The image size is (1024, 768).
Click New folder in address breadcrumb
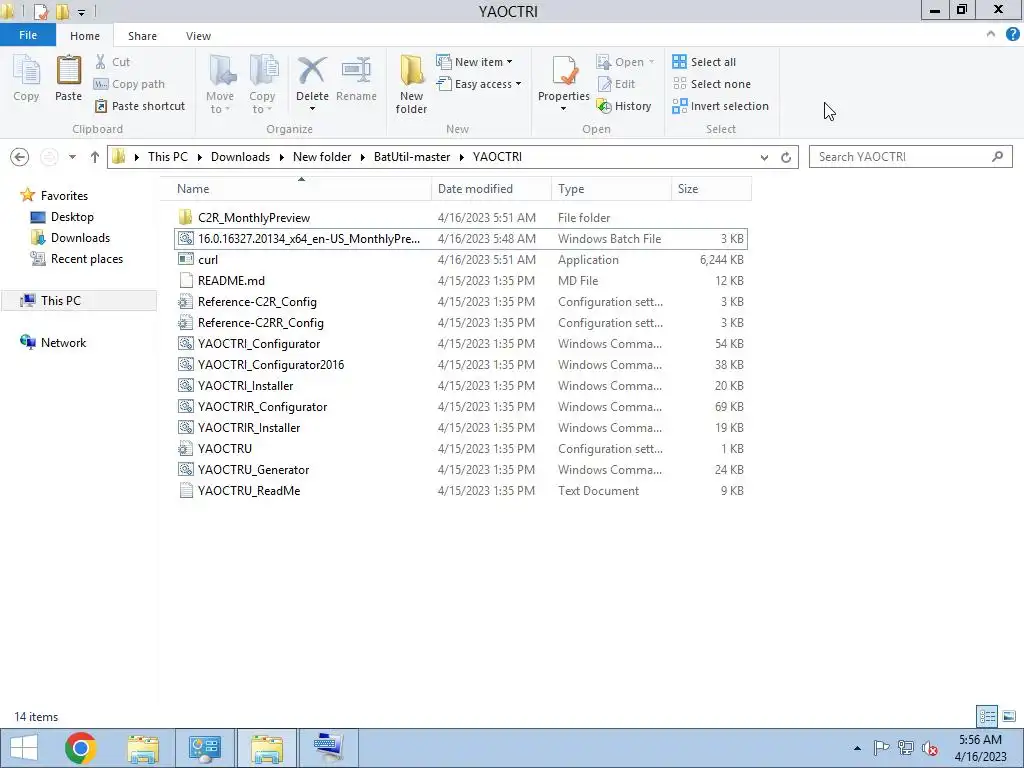point(322,157)
